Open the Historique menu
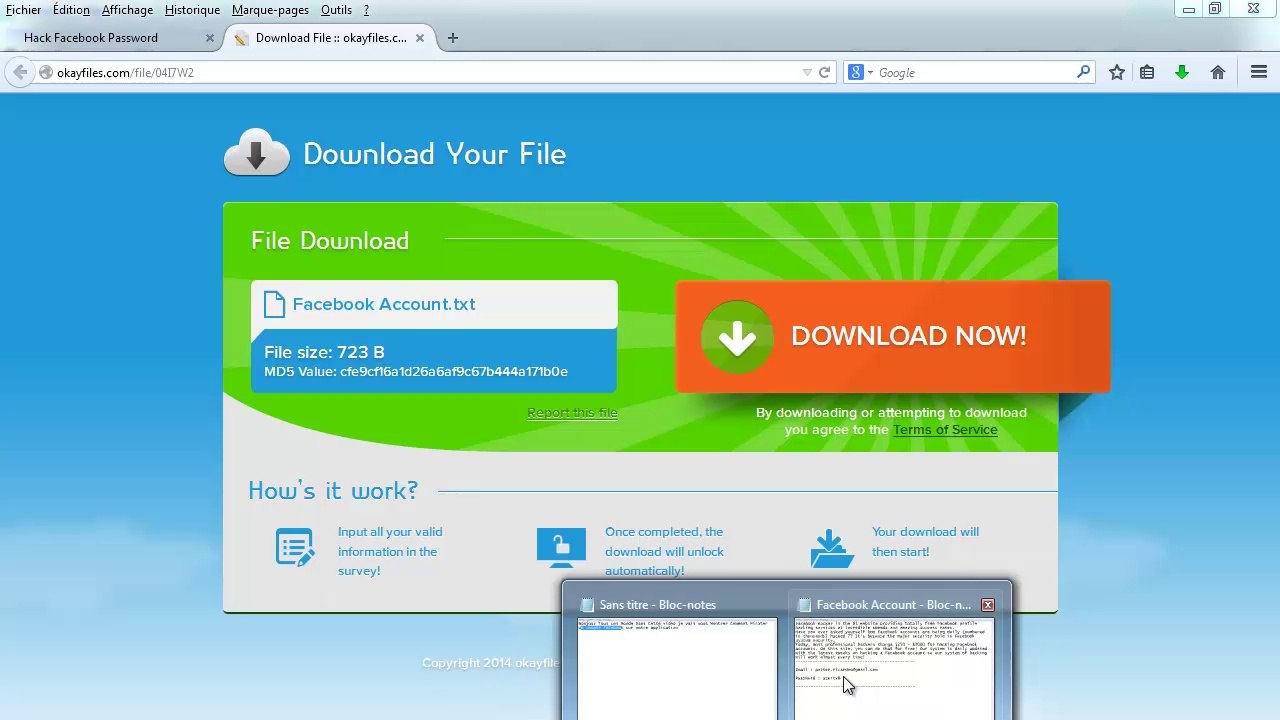The image size is (1280, 720). (x=192, y=10)
